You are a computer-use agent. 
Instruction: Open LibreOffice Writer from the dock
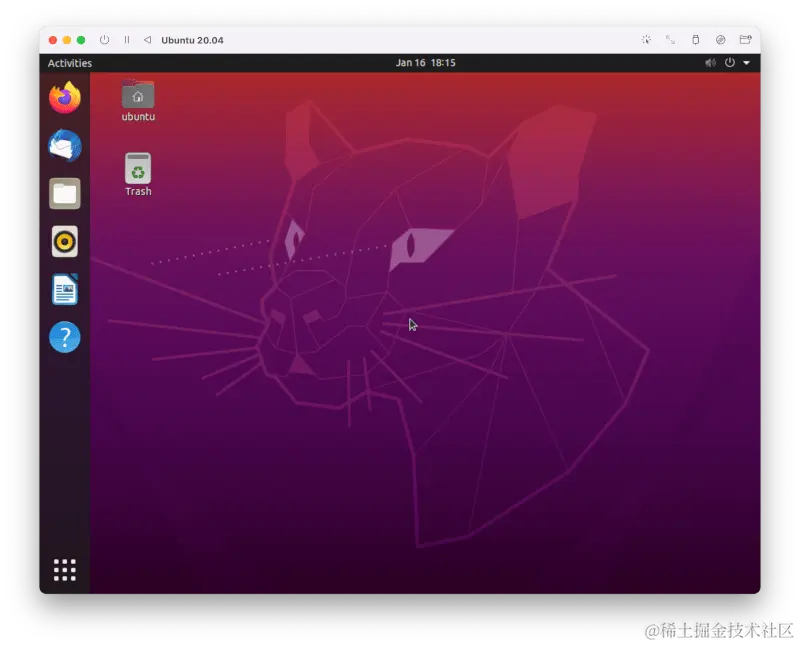coord(65,289)
